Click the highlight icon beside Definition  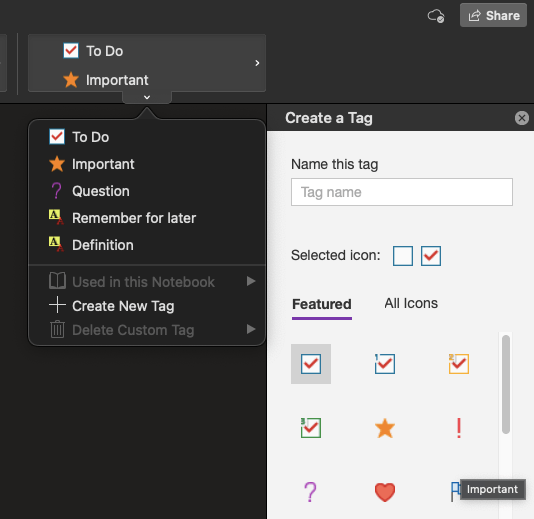[x=56, y=244]
